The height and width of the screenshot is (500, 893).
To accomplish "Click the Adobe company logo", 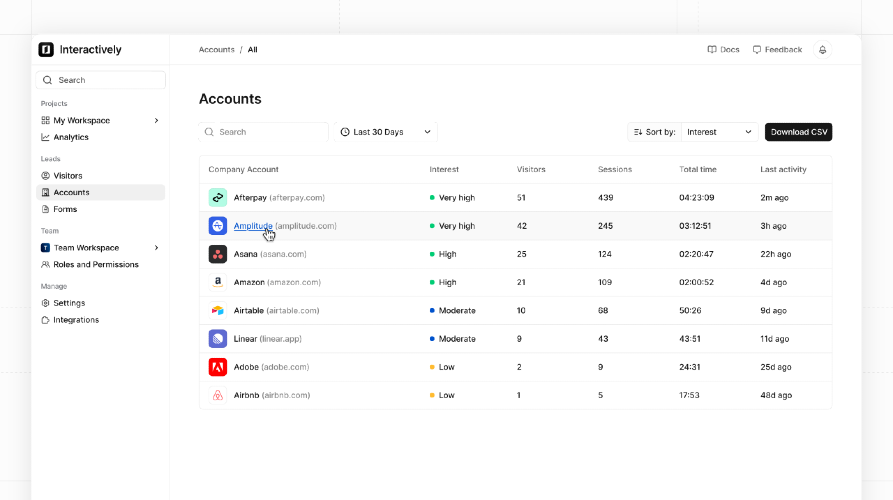I will (x=218, y=367).
